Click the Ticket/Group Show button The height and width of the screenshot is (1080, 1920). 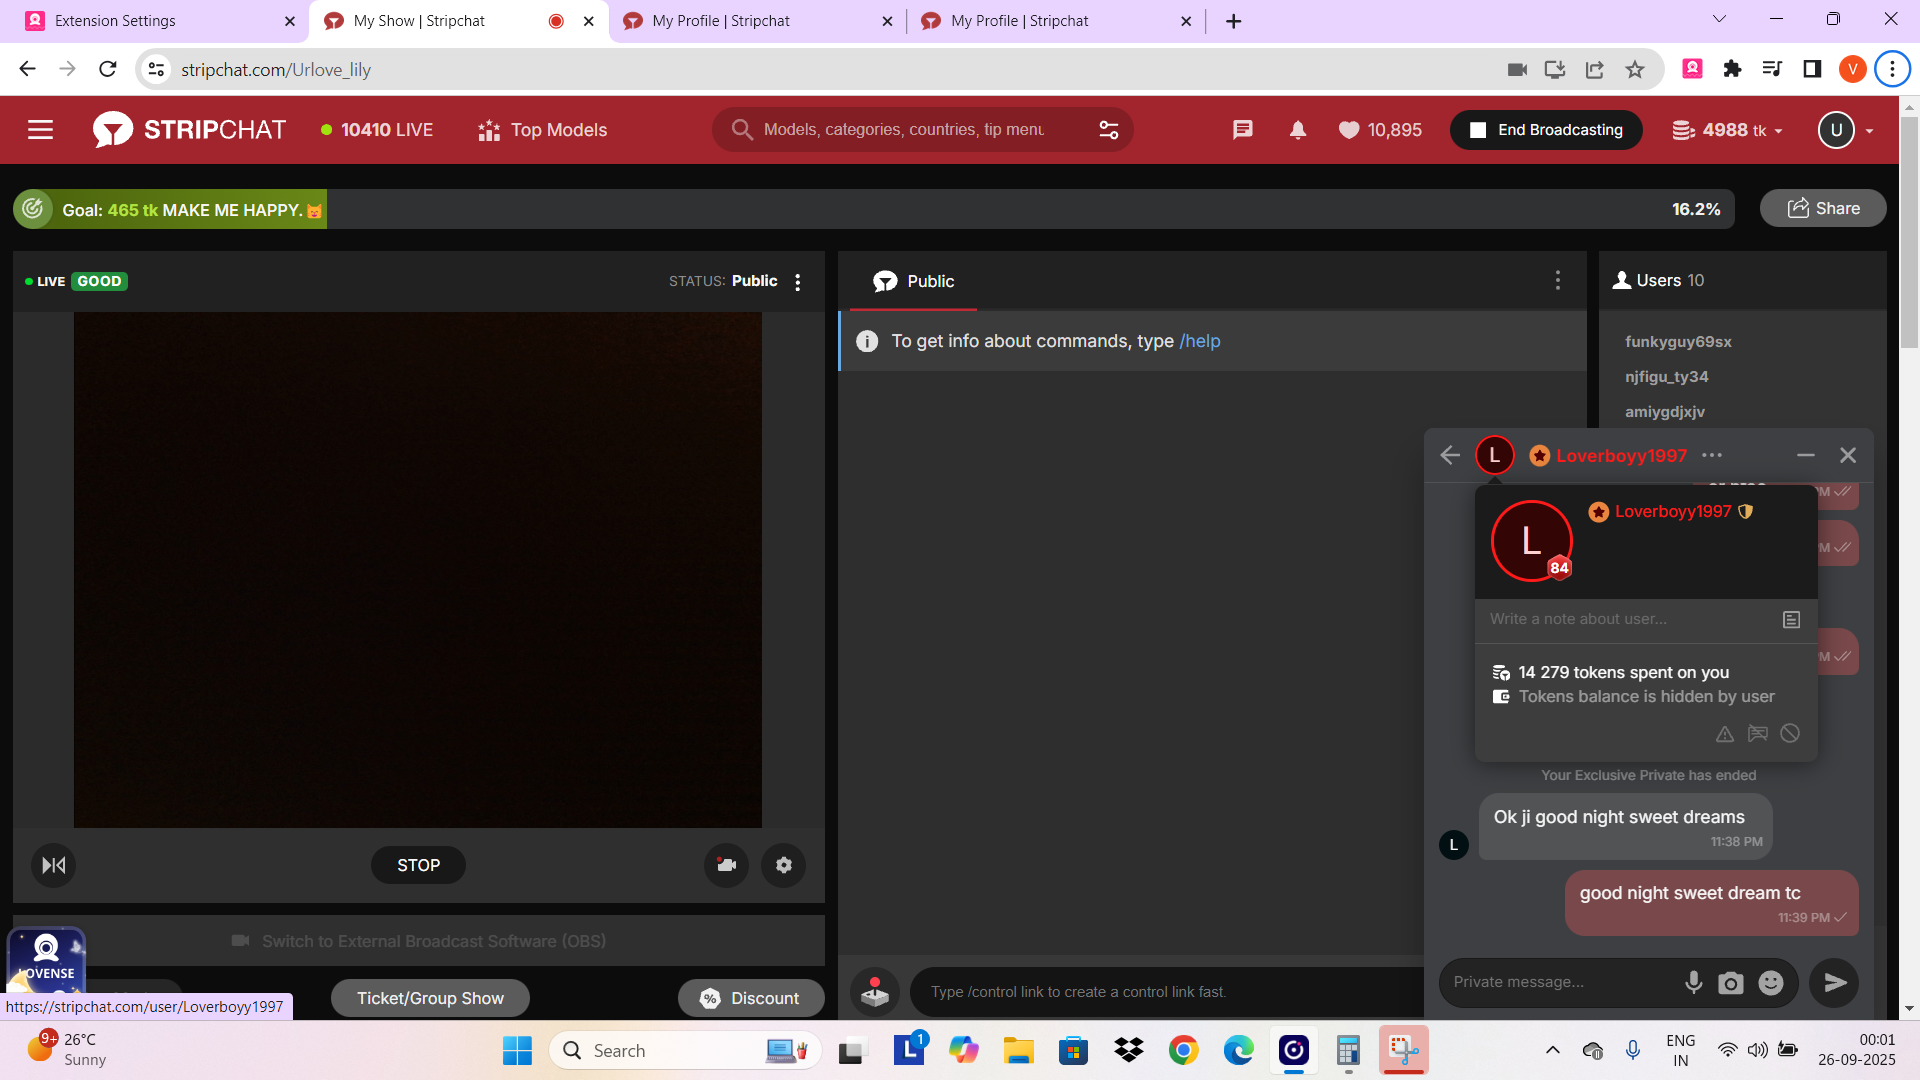click(430, 998)
